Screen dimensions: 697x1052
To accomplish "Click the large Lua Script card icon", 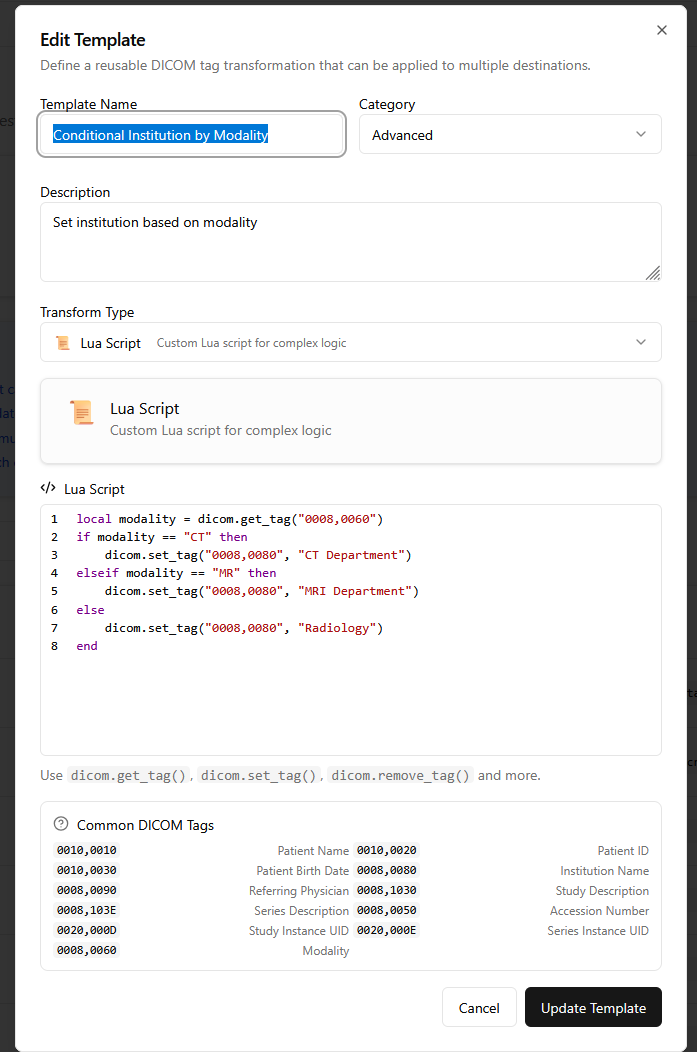I will 82,412.
